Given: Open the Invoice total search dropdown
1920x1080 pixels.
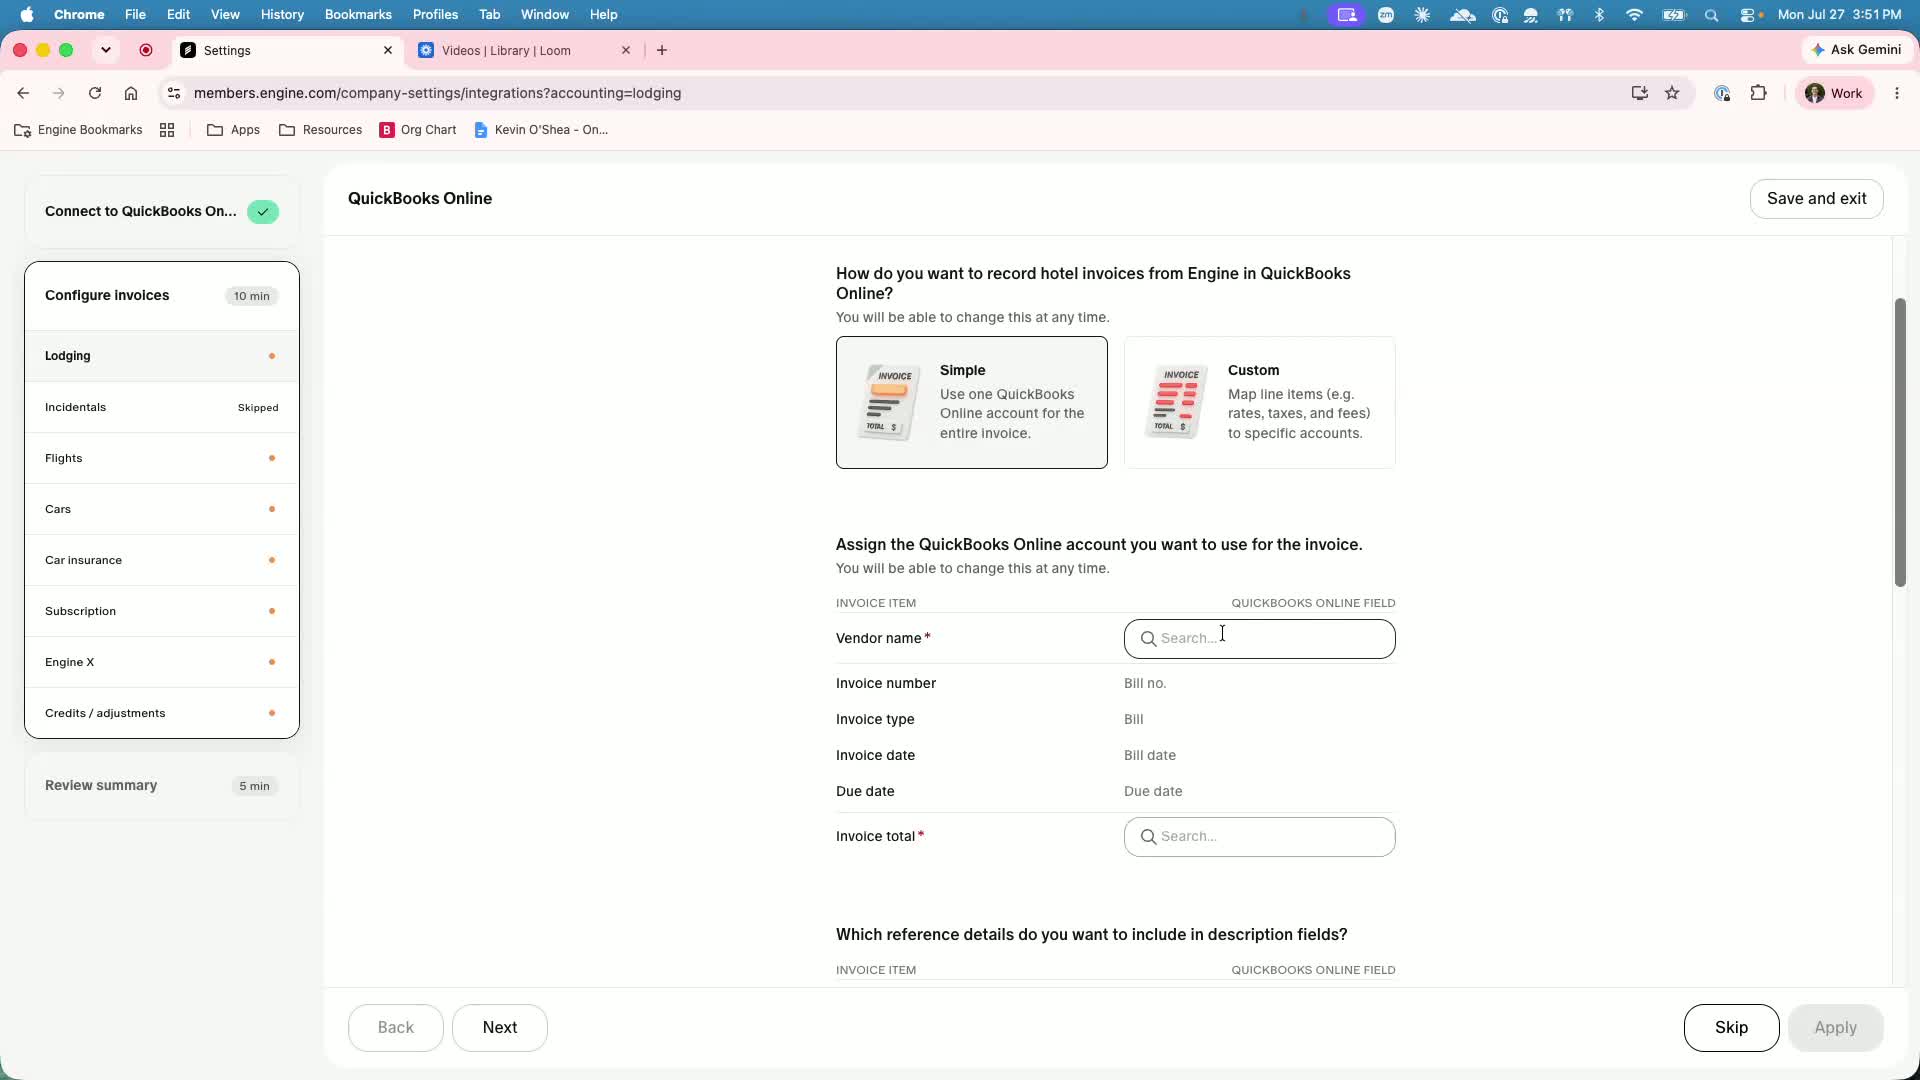Looking at the screenshot, I should click(x=1260, y=837).
